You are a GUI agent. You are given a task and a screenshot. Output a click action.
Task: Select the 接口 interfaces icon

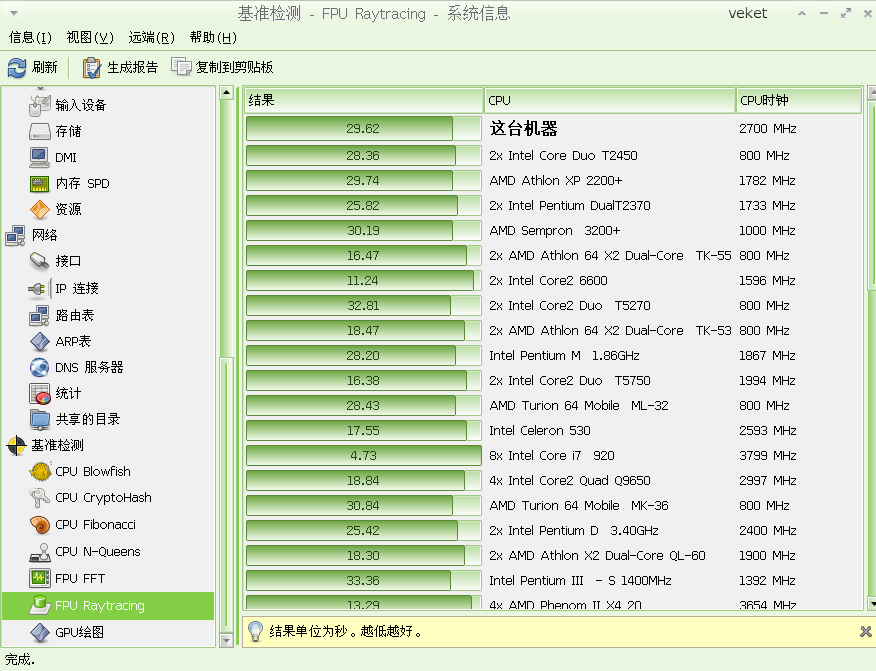40,261
